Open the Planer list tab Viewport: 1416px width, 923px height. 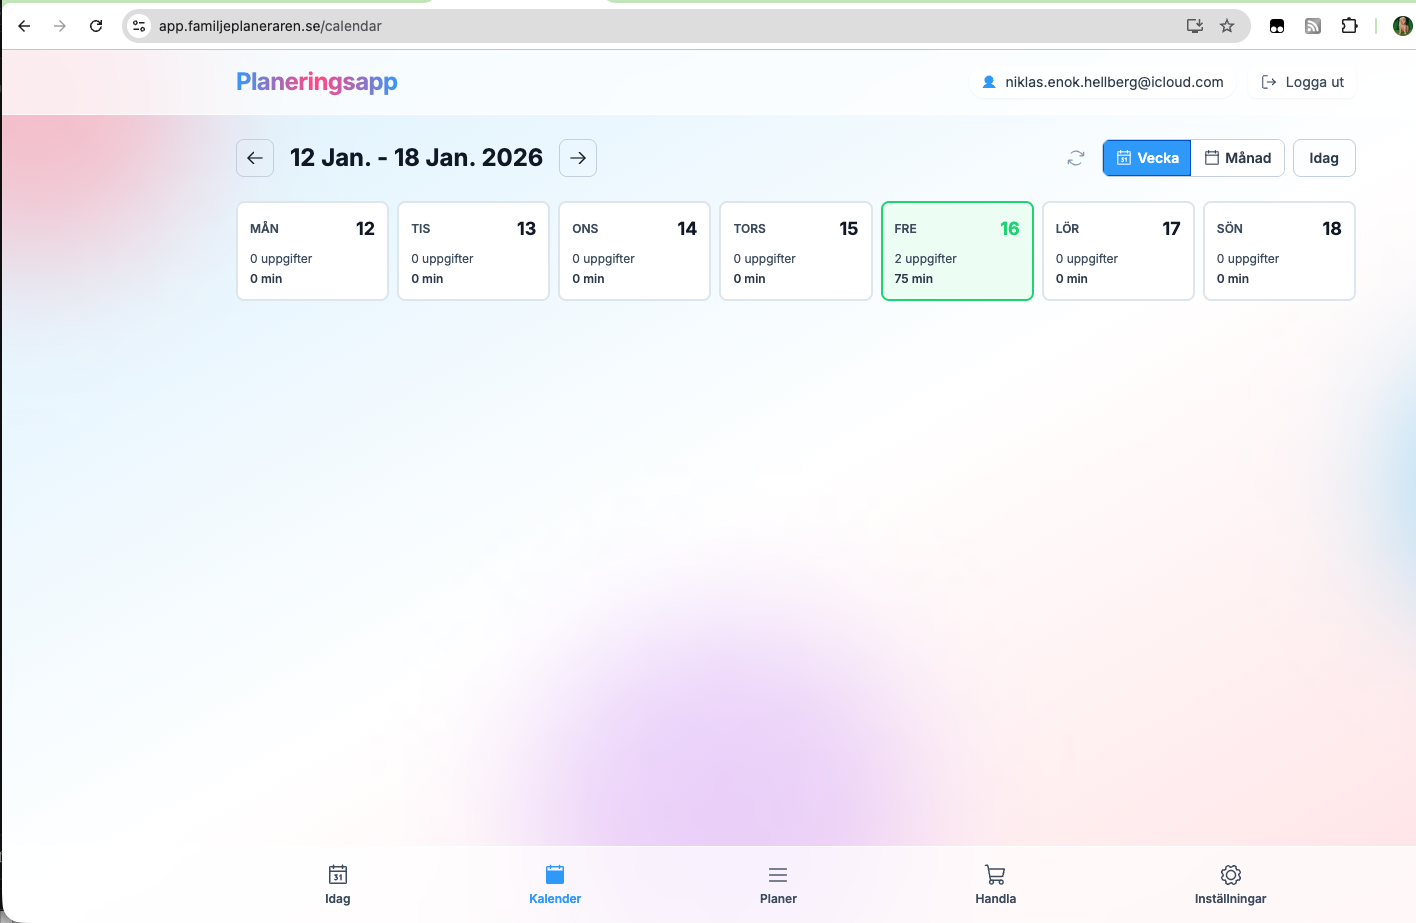click(x=778, y=884)
